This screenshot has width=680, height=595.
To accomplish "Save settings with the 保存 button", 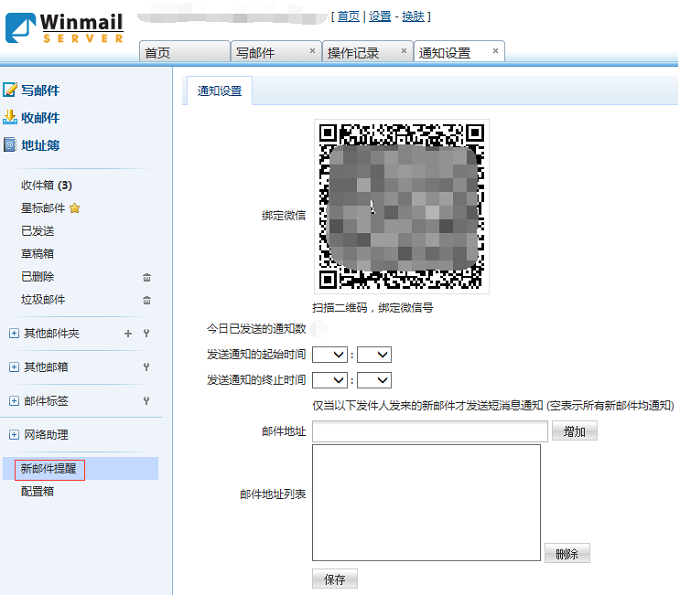I will 335,579.
